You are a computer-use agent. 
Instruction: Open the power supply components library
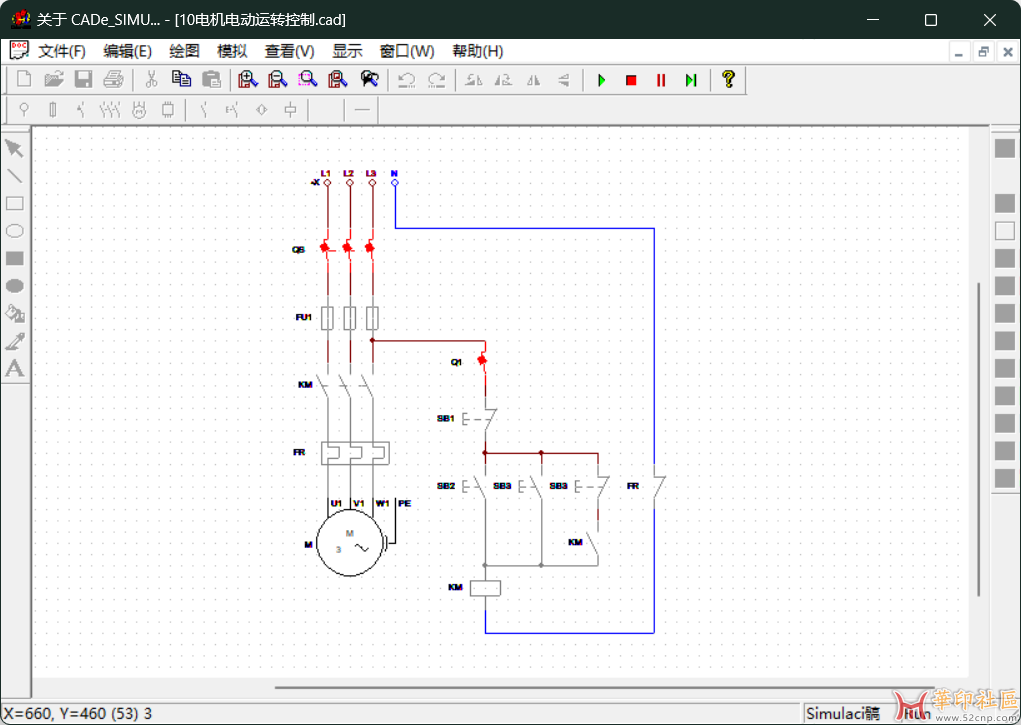coord(24,109)
